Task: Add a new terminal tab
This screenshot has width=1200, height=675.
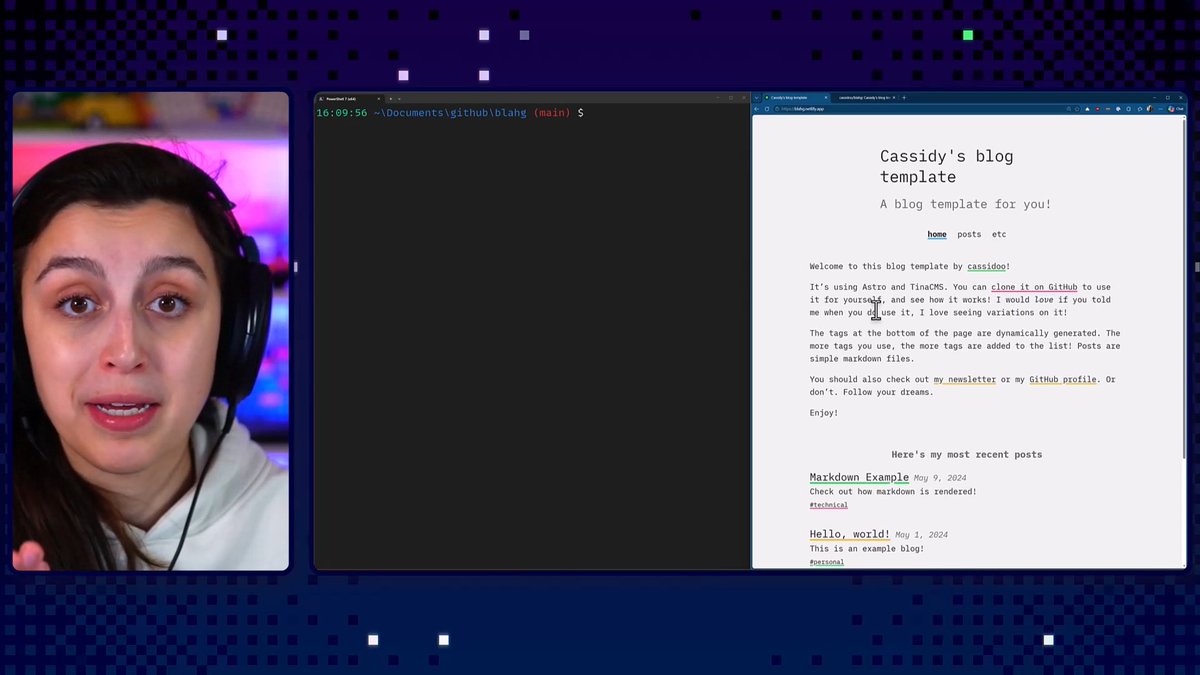Action: [x=390, y=98]
